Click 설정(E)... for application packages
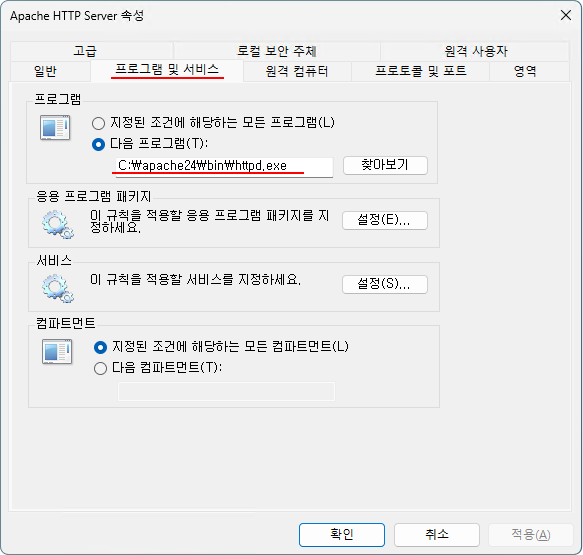 tap(385, 220)
